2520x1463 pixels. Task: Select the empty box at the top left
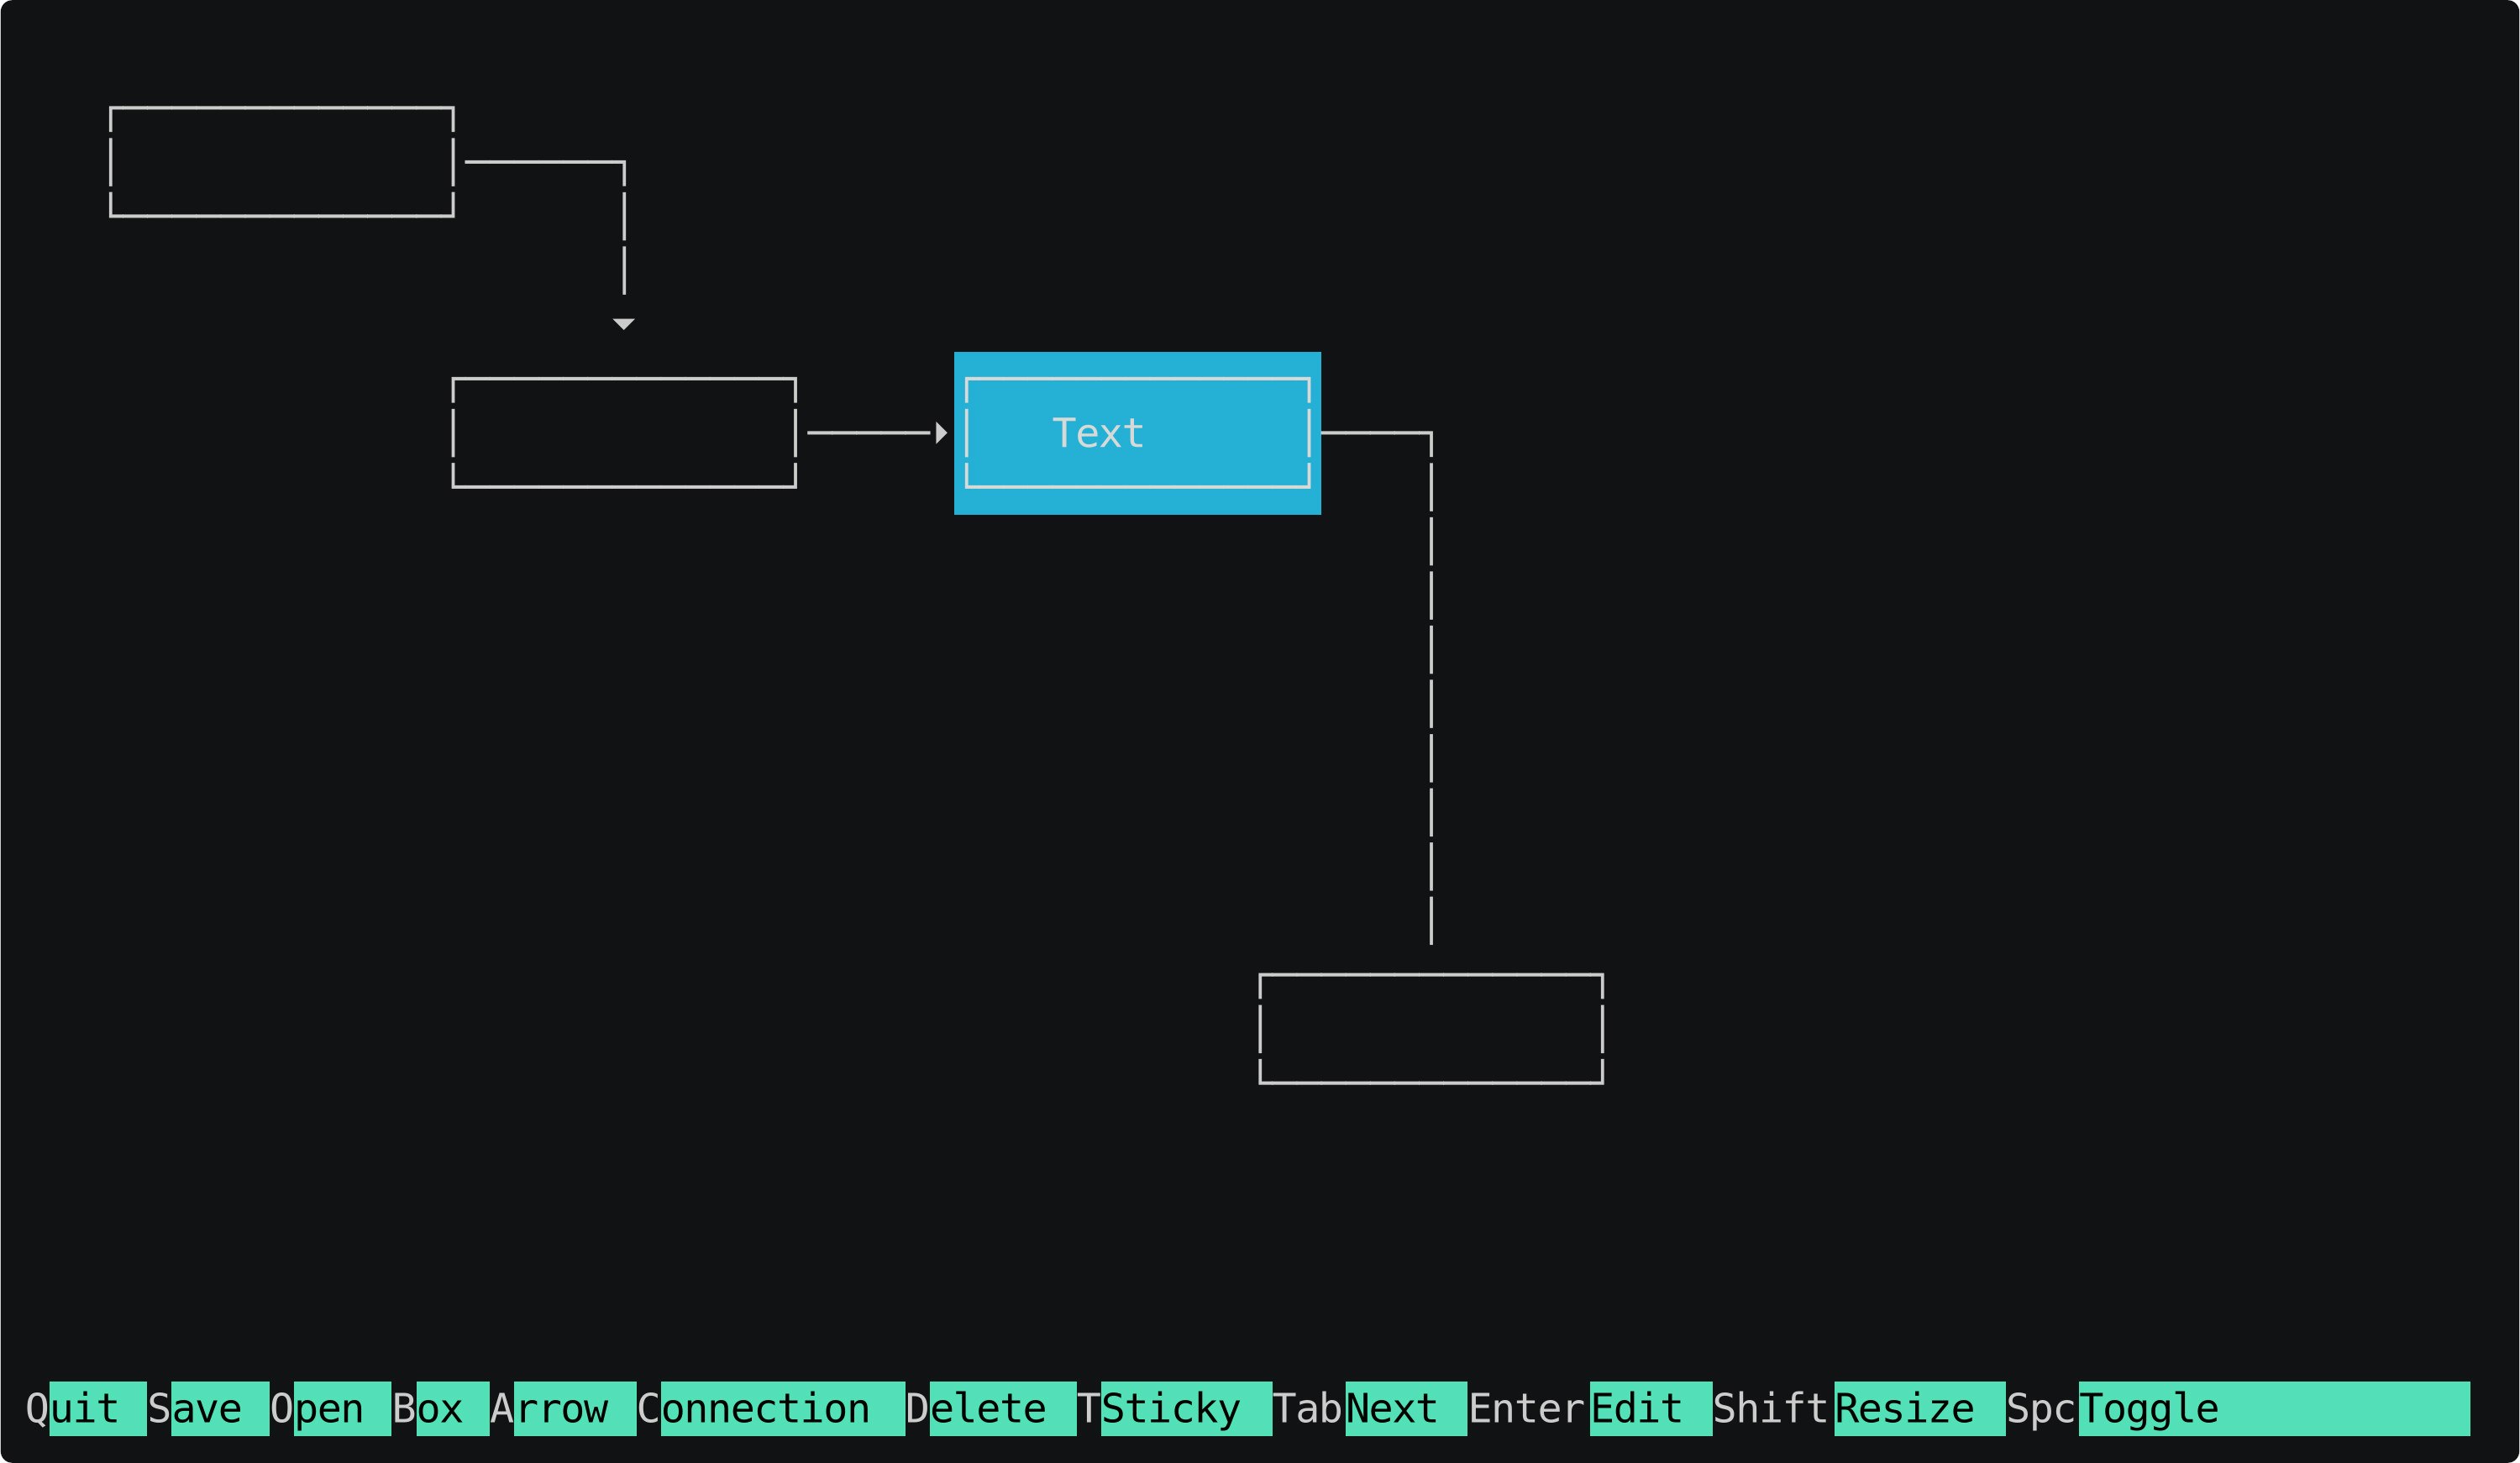(282, 162)
